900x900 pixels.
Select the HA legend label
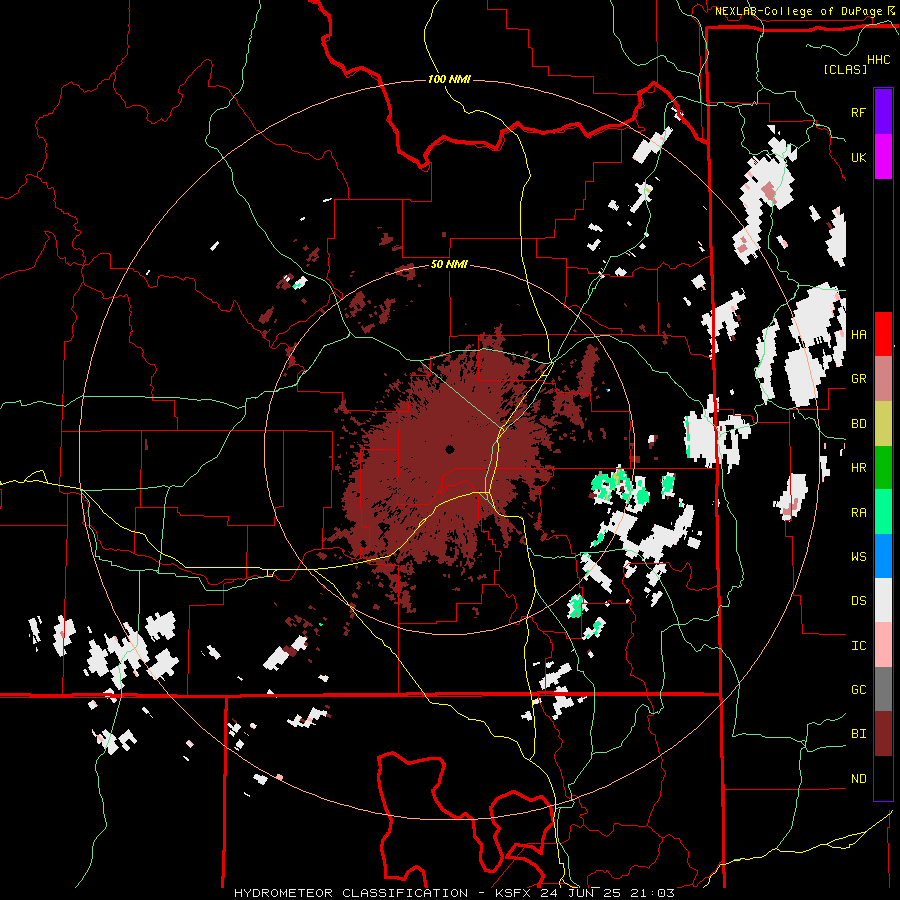click(858, 335)
